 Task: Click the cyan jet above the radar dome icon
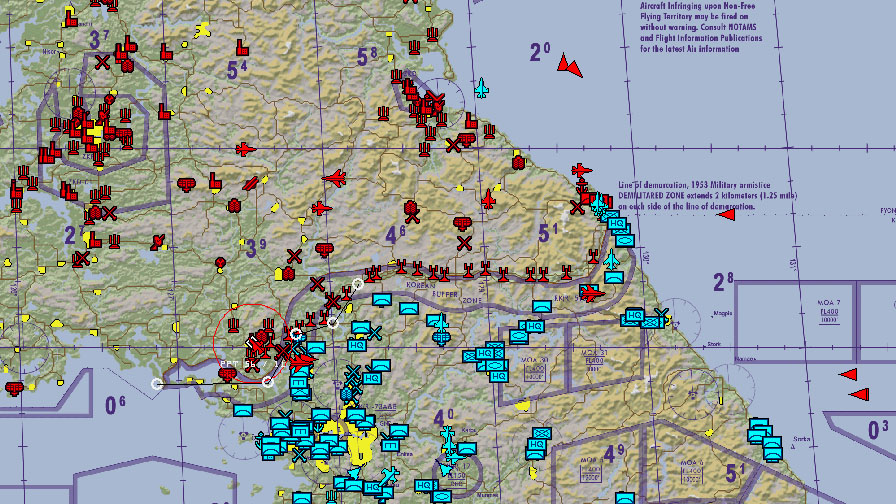[441, 324]
